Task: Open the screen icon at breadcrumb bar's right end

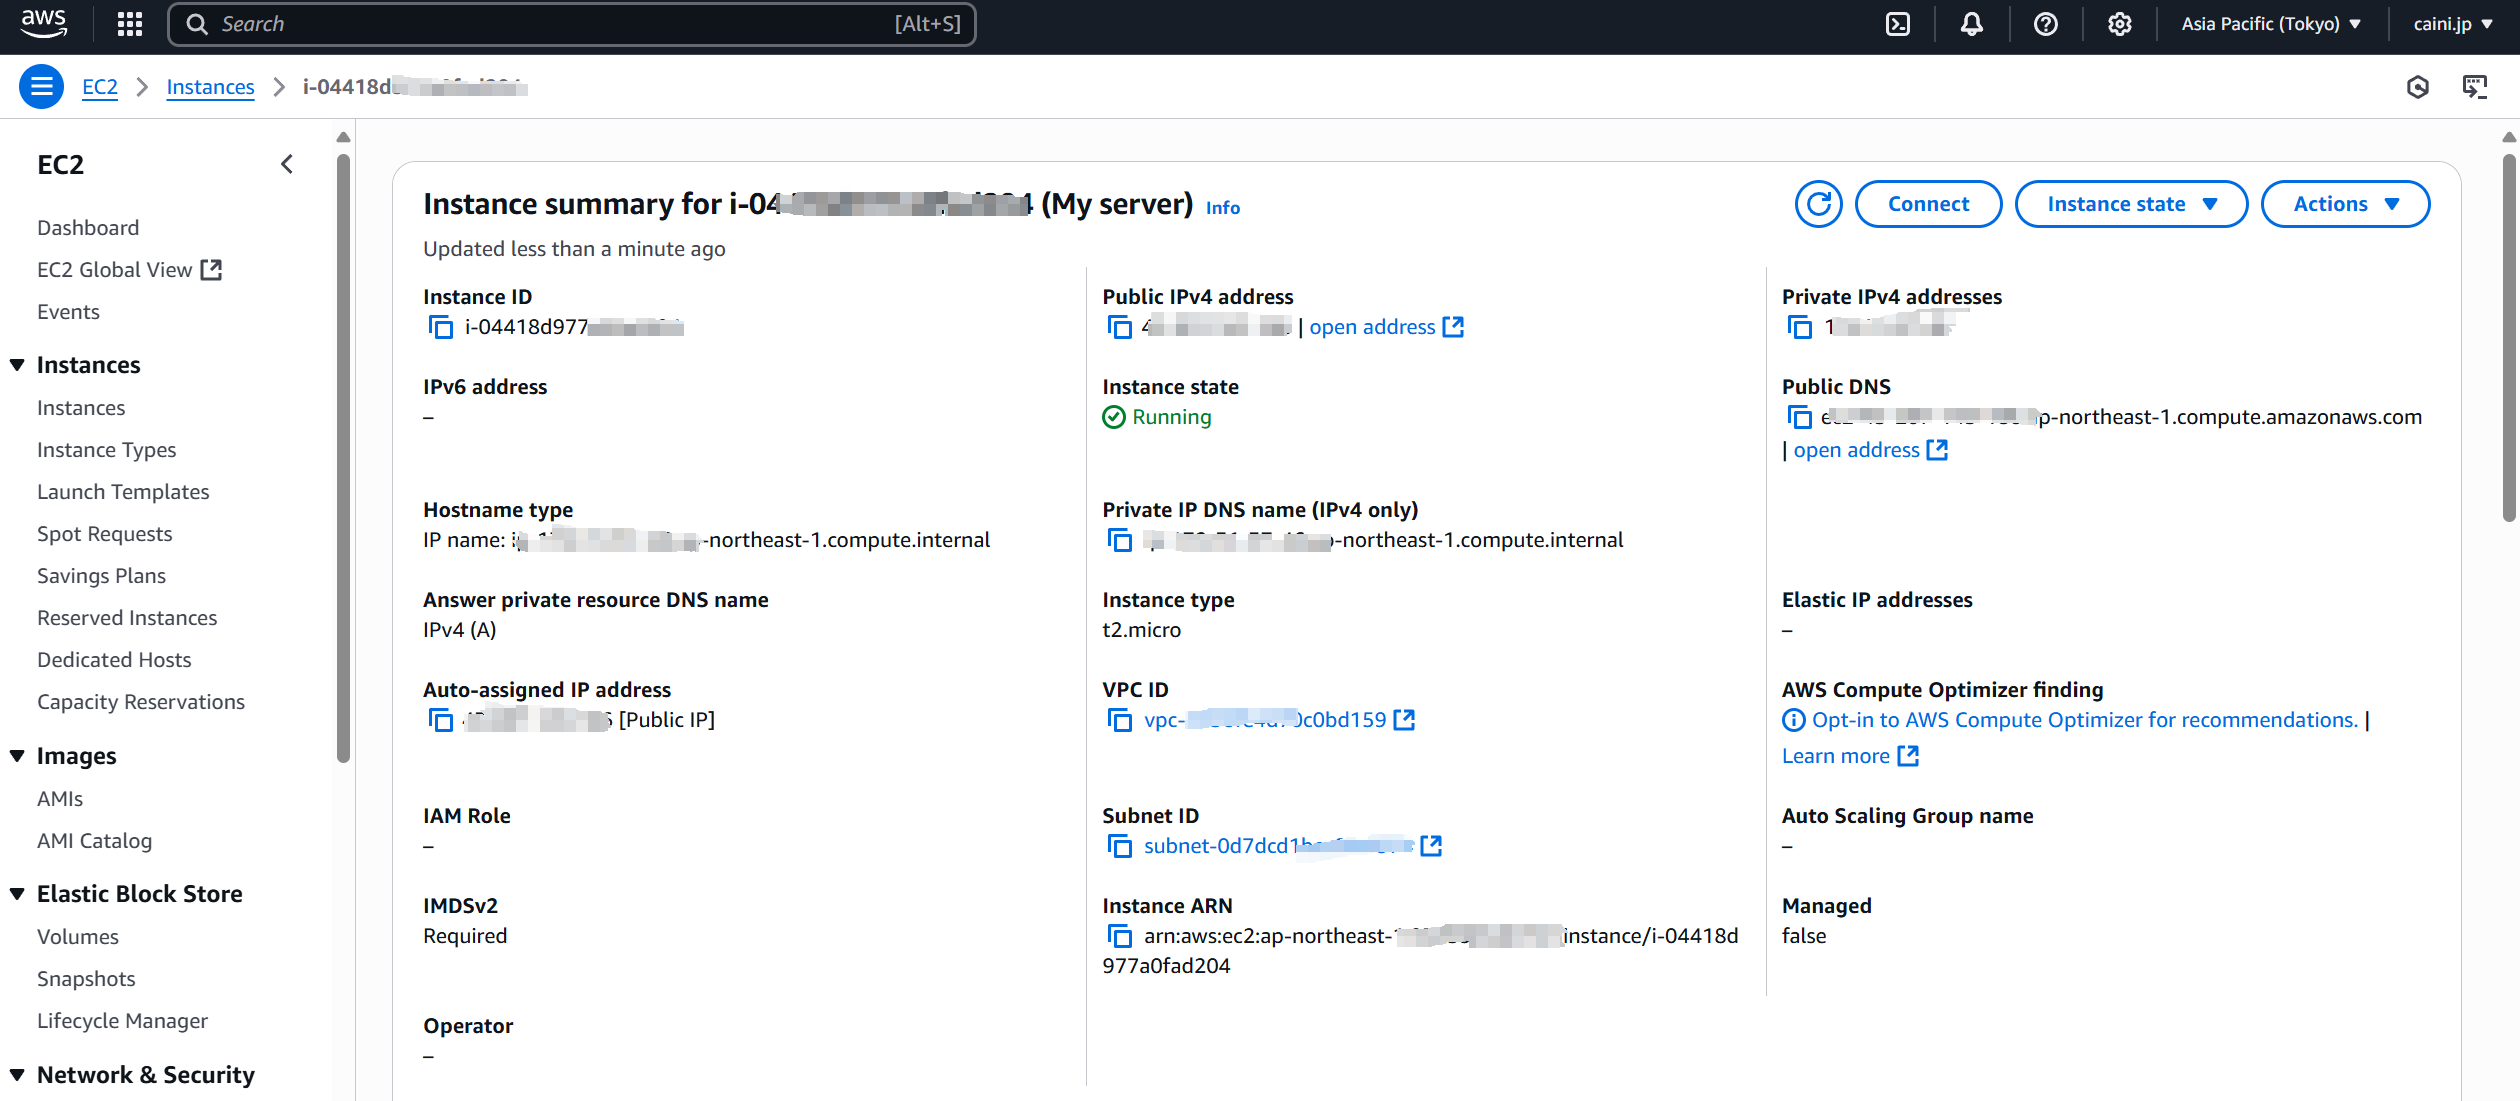Action: [2475, 87]
